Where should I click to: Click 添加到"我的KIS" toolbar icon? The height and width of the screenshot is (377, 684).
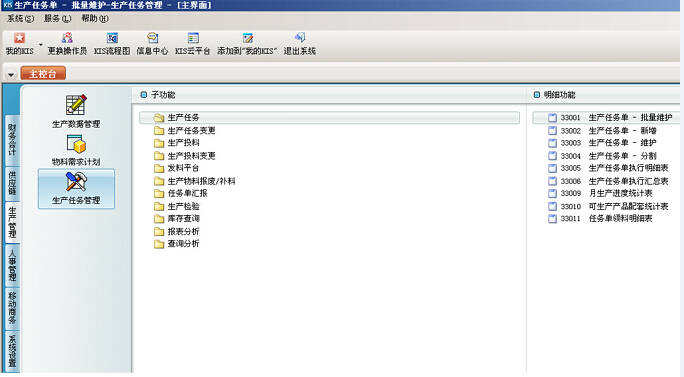coord(247,44)
